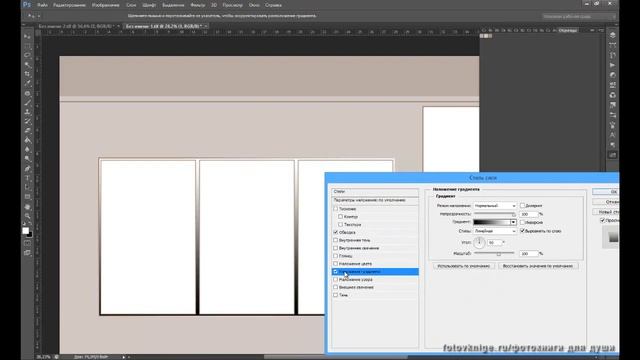Enable the Внутренняя тень checkbox
This screenshot has height=360, width=640.
tap(336, 240)
